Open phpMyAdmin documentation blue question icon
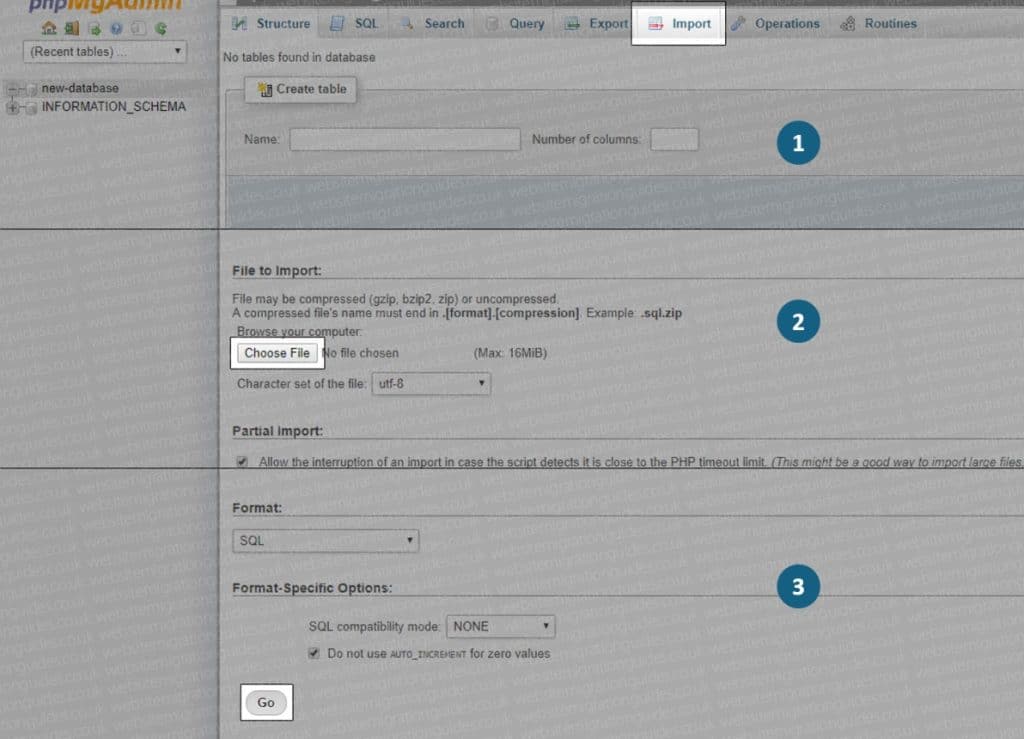The image size is (1024, 739). [x=116, y=29]
